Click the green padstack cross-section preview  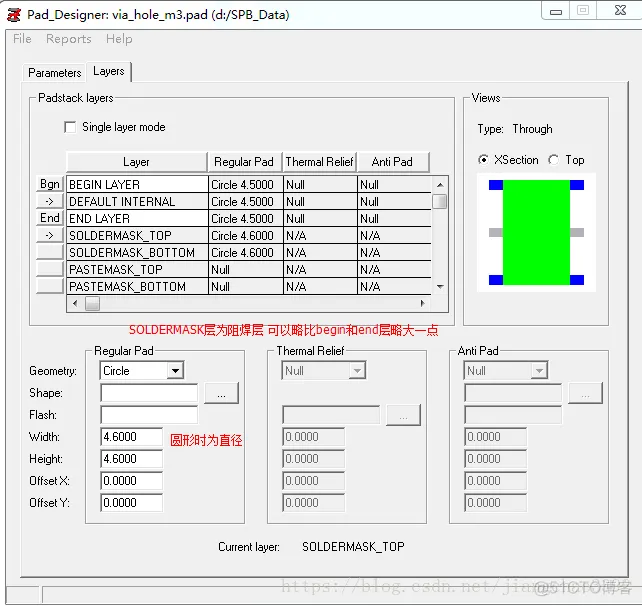tap(536, 233)
